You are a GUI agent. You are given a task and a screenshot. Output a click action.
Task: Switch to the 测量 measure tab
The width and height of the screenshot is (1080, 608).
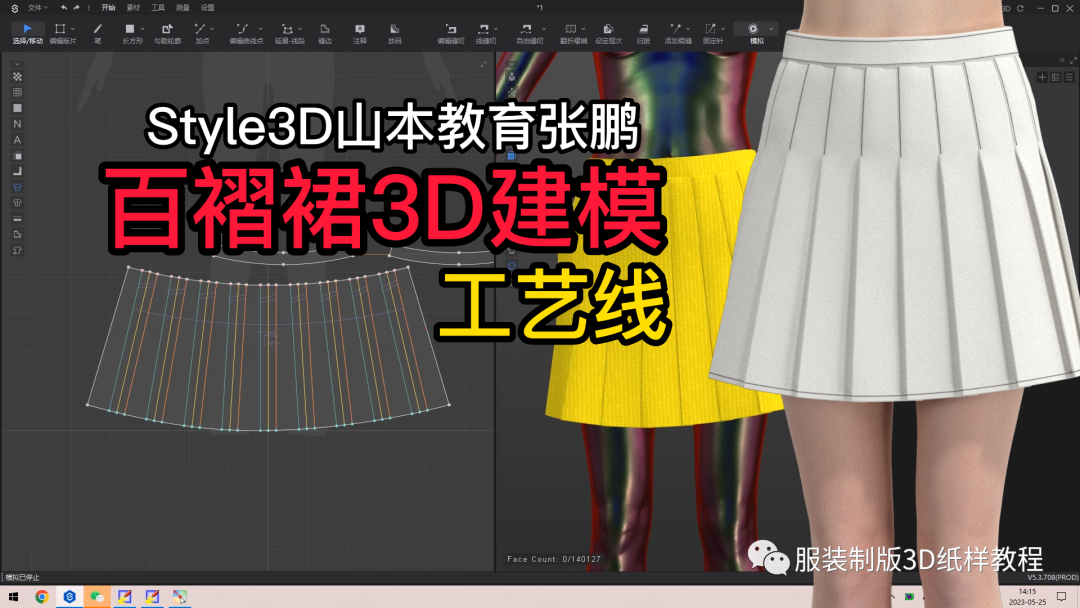click(x=183, y=8)
